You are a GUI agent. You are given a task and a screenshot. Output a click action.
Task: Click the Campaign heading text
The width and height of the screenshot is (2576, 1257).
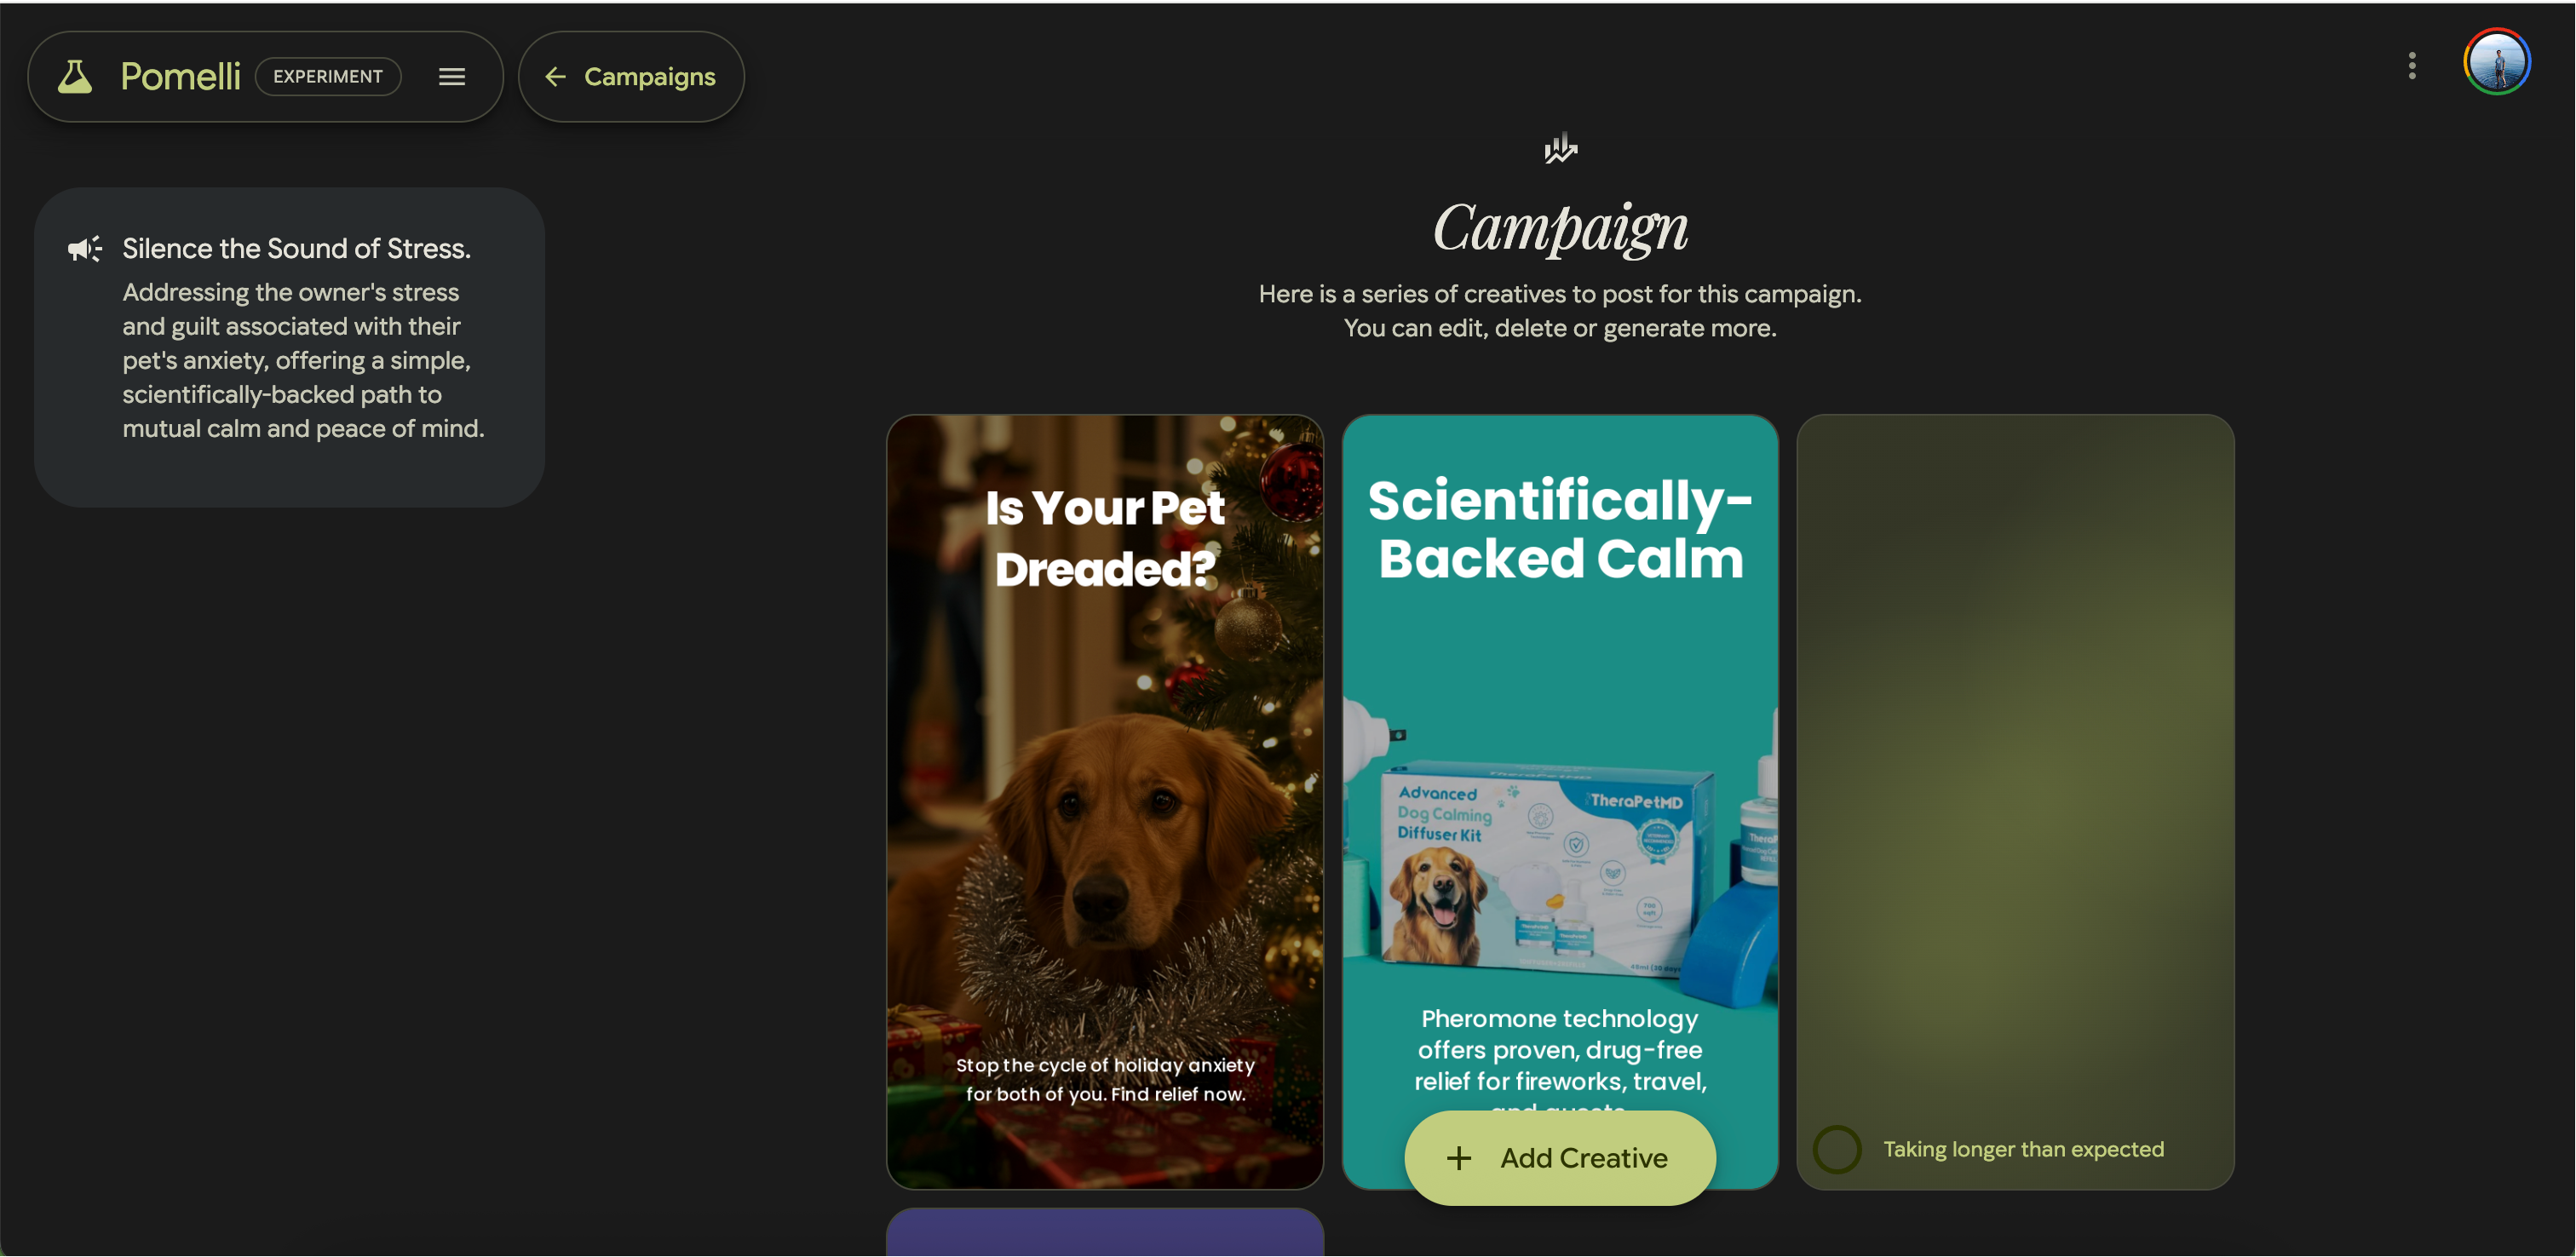point(1560,228)
